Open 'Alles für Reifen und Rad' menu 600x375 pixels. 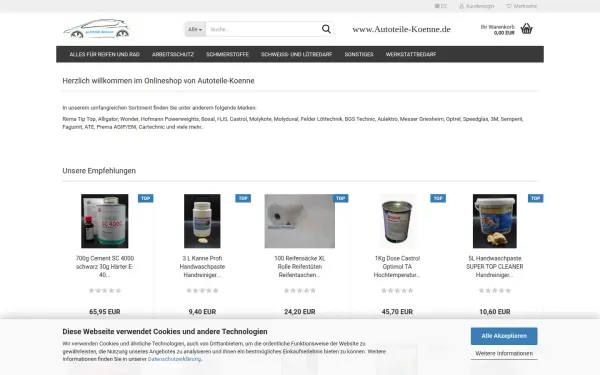[104, 54]
